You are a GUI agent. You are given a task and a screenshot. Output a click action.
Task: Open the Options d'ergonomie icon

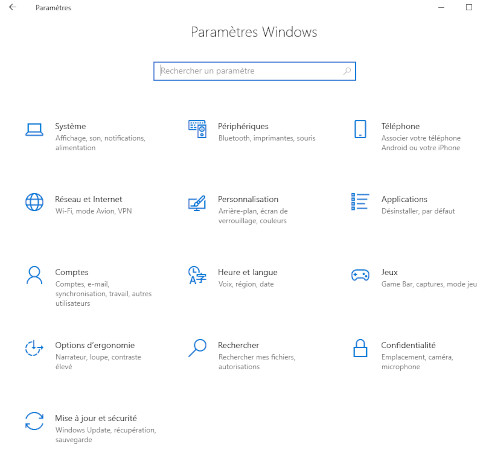(34, 348)
